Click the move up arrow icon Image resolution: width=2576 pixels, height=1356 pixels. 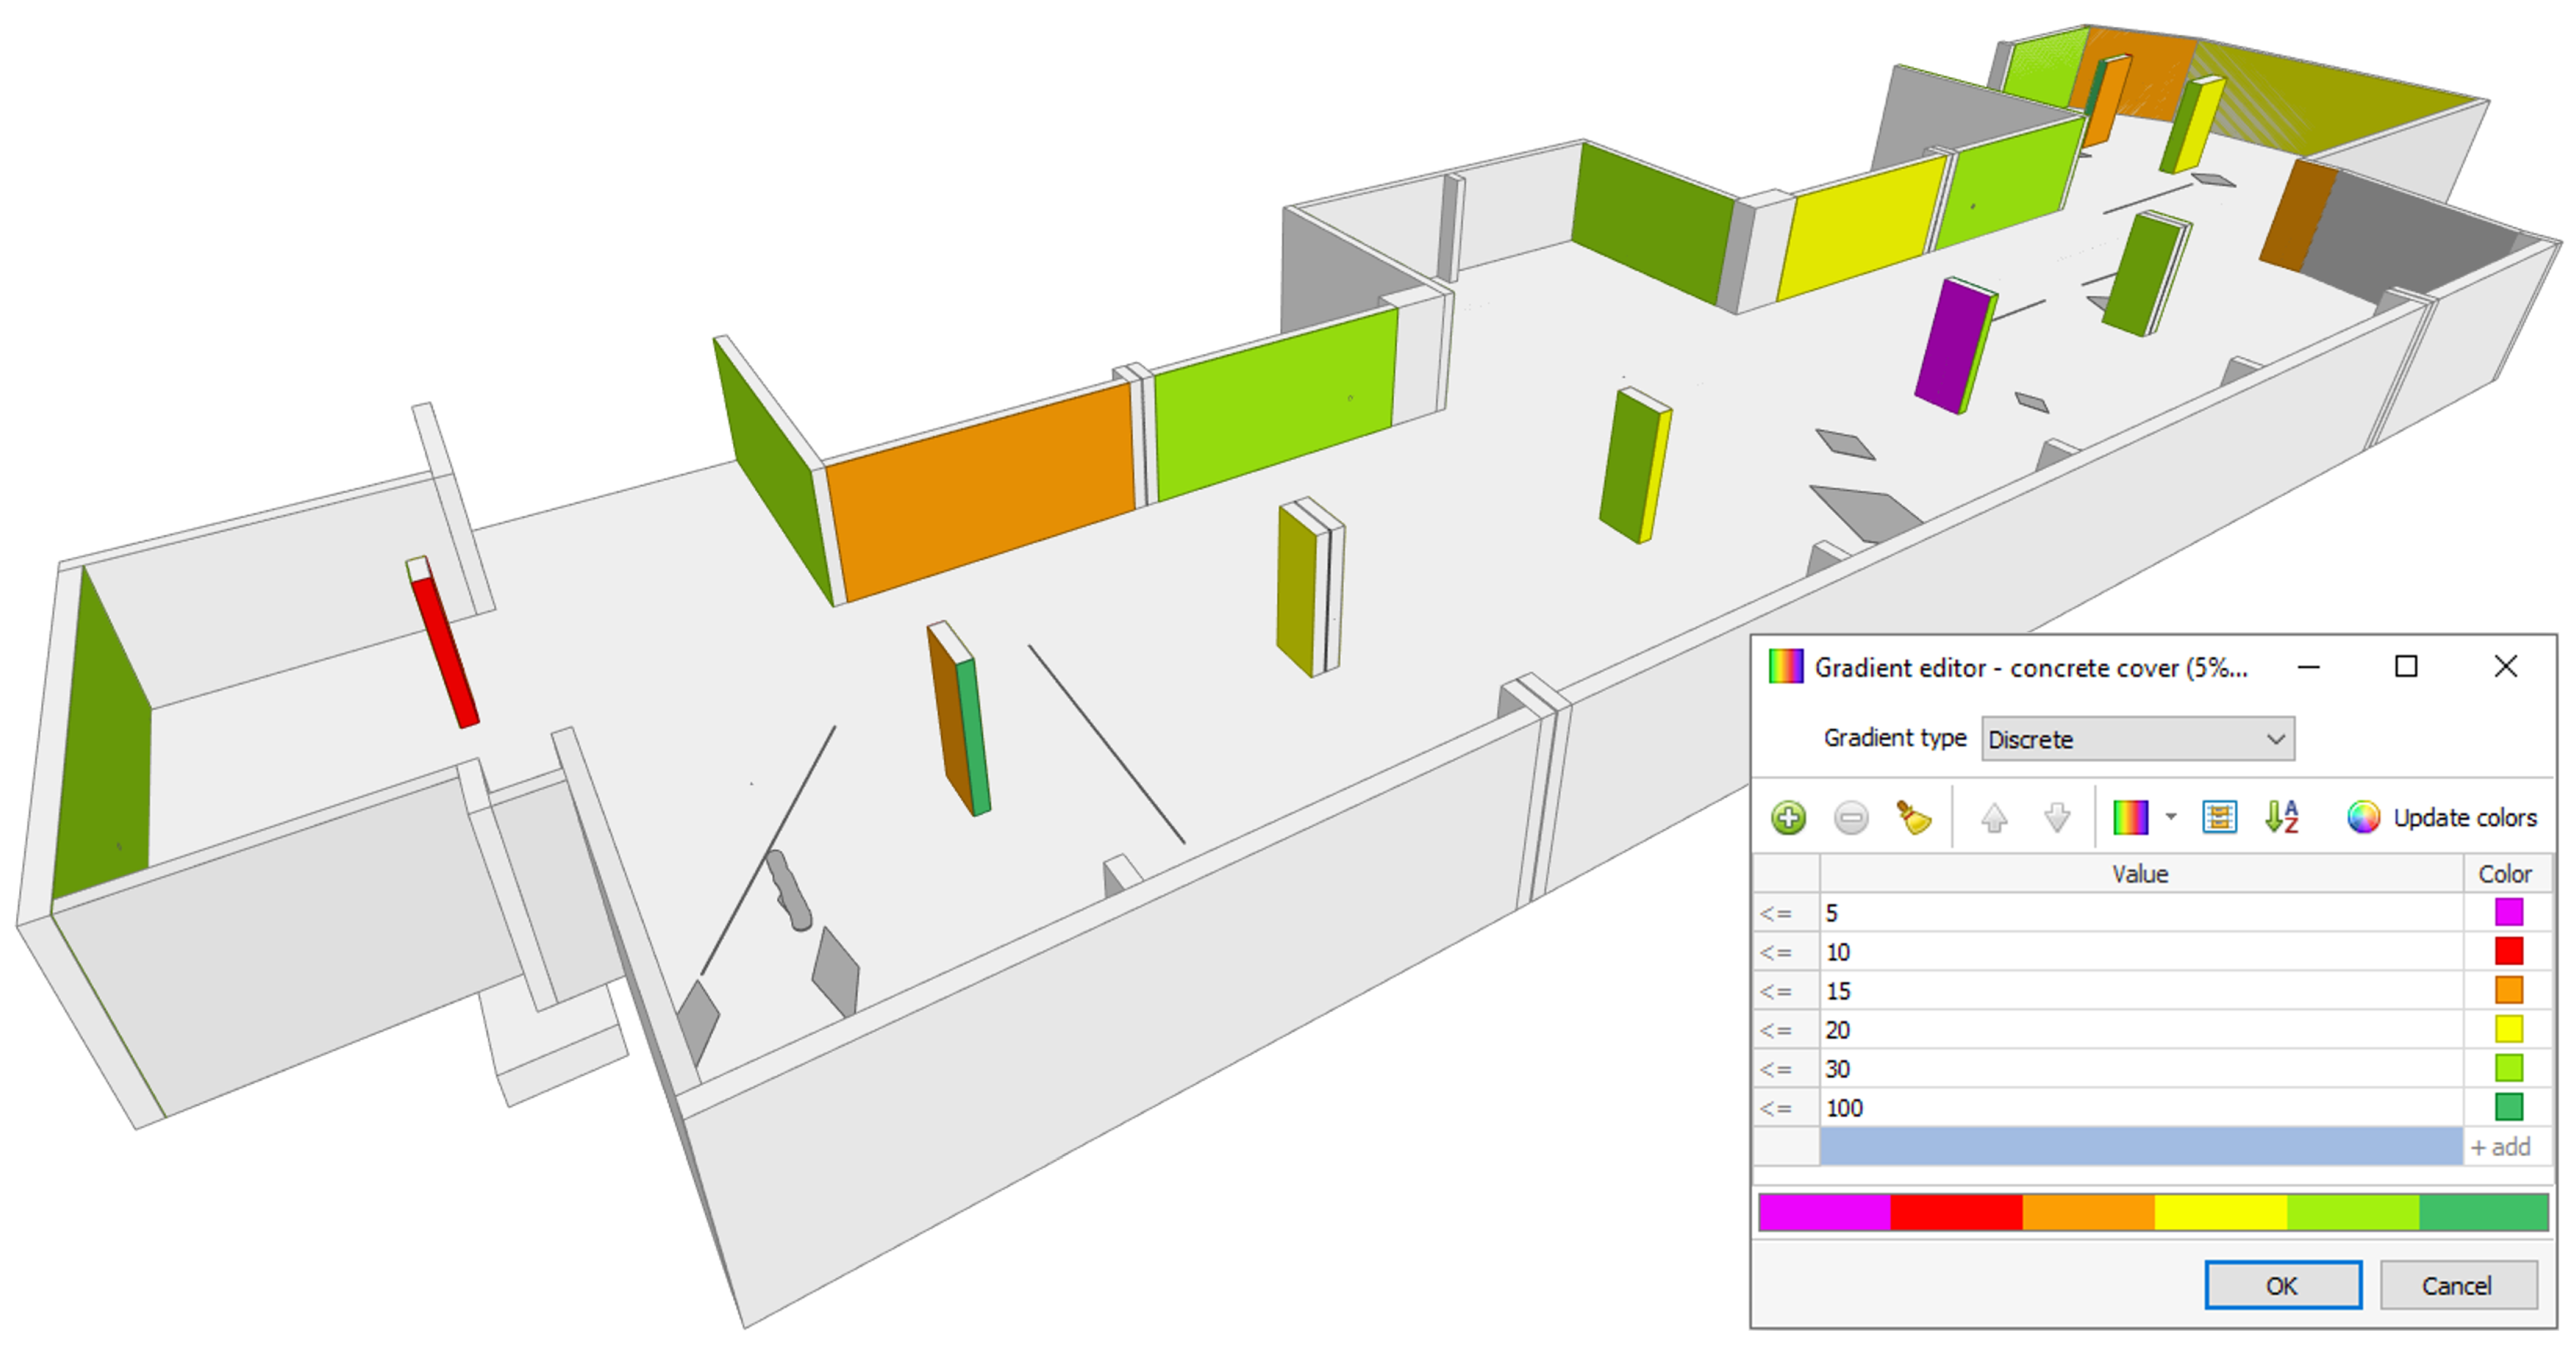tap(1994, 818)
